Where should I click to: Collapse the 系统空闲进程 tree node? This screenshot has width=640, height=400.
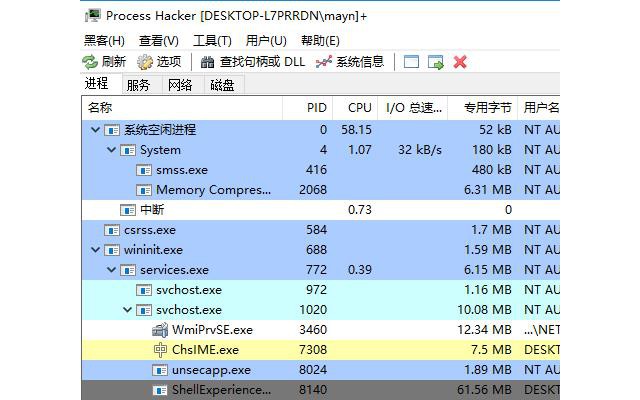(x=95, y=130)
